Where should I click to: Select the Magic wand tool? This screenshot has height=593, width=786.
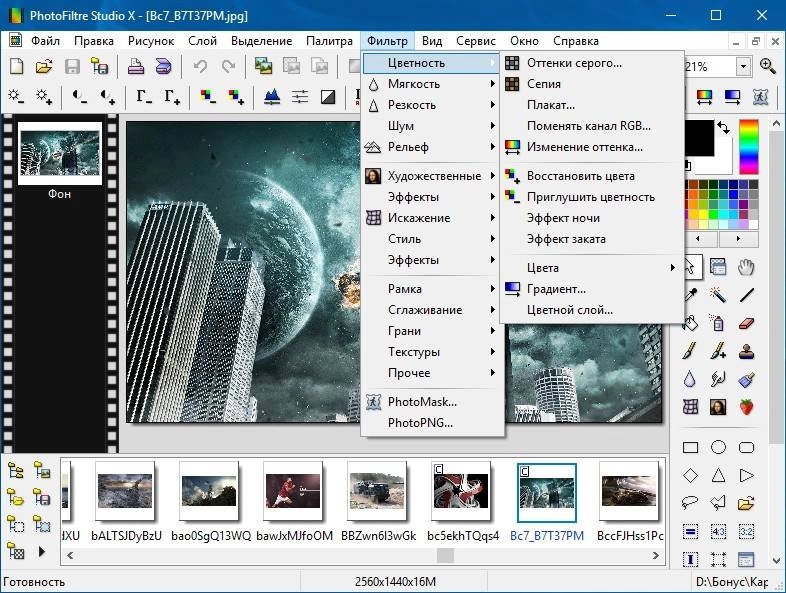[x=718, y=295]
